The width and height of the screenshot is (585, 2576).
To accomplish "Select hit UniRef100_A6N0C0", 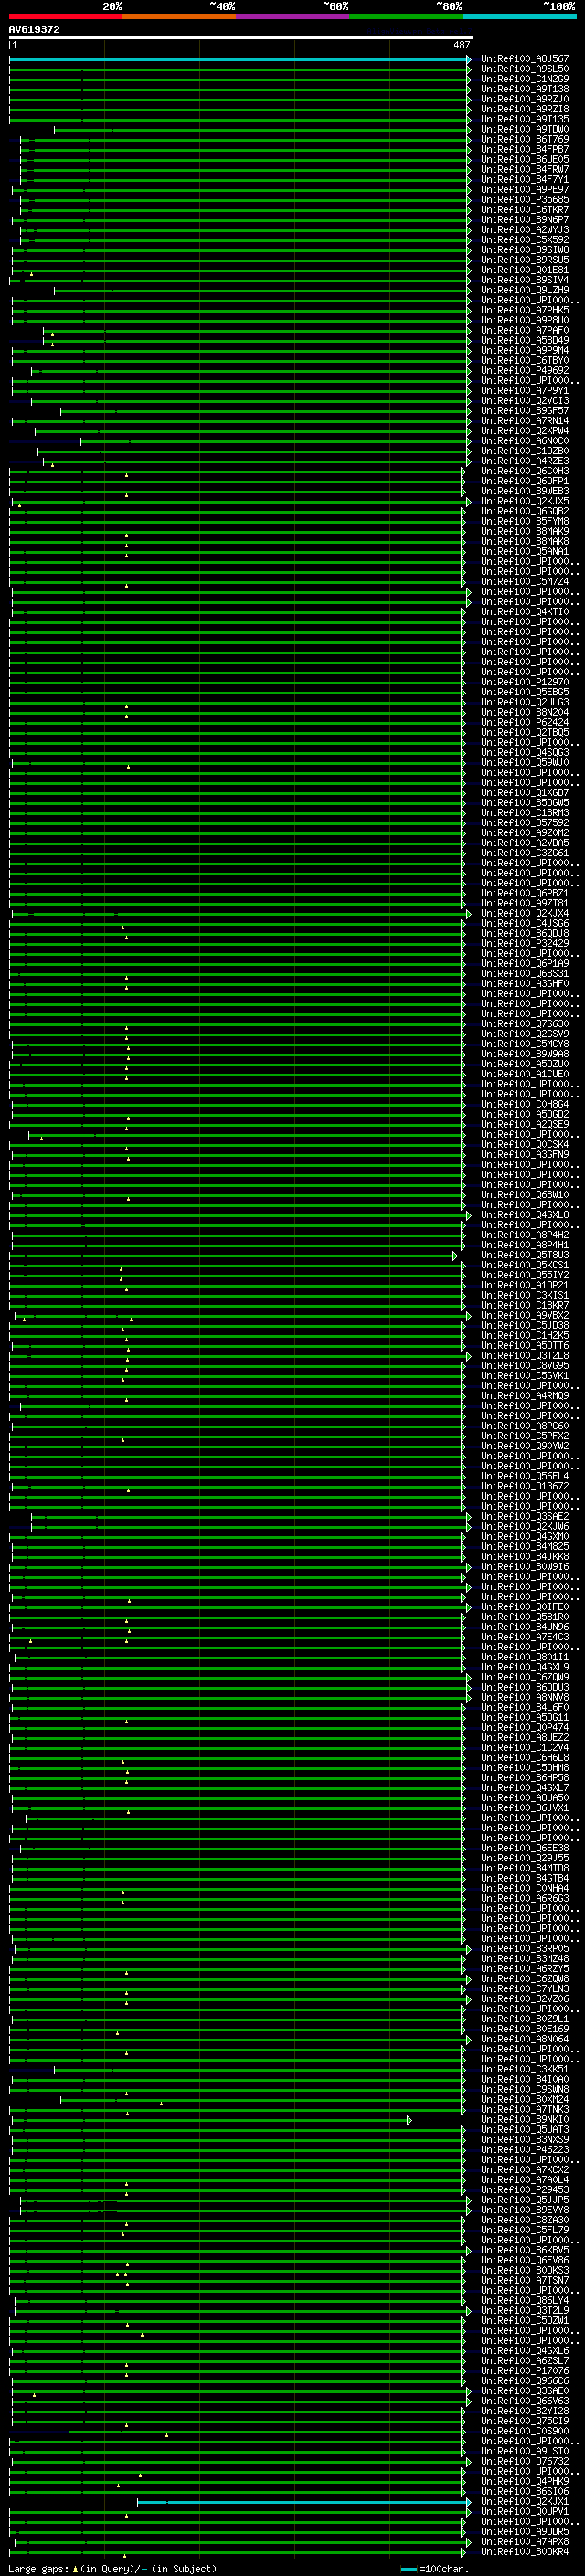I will point(525,441).
